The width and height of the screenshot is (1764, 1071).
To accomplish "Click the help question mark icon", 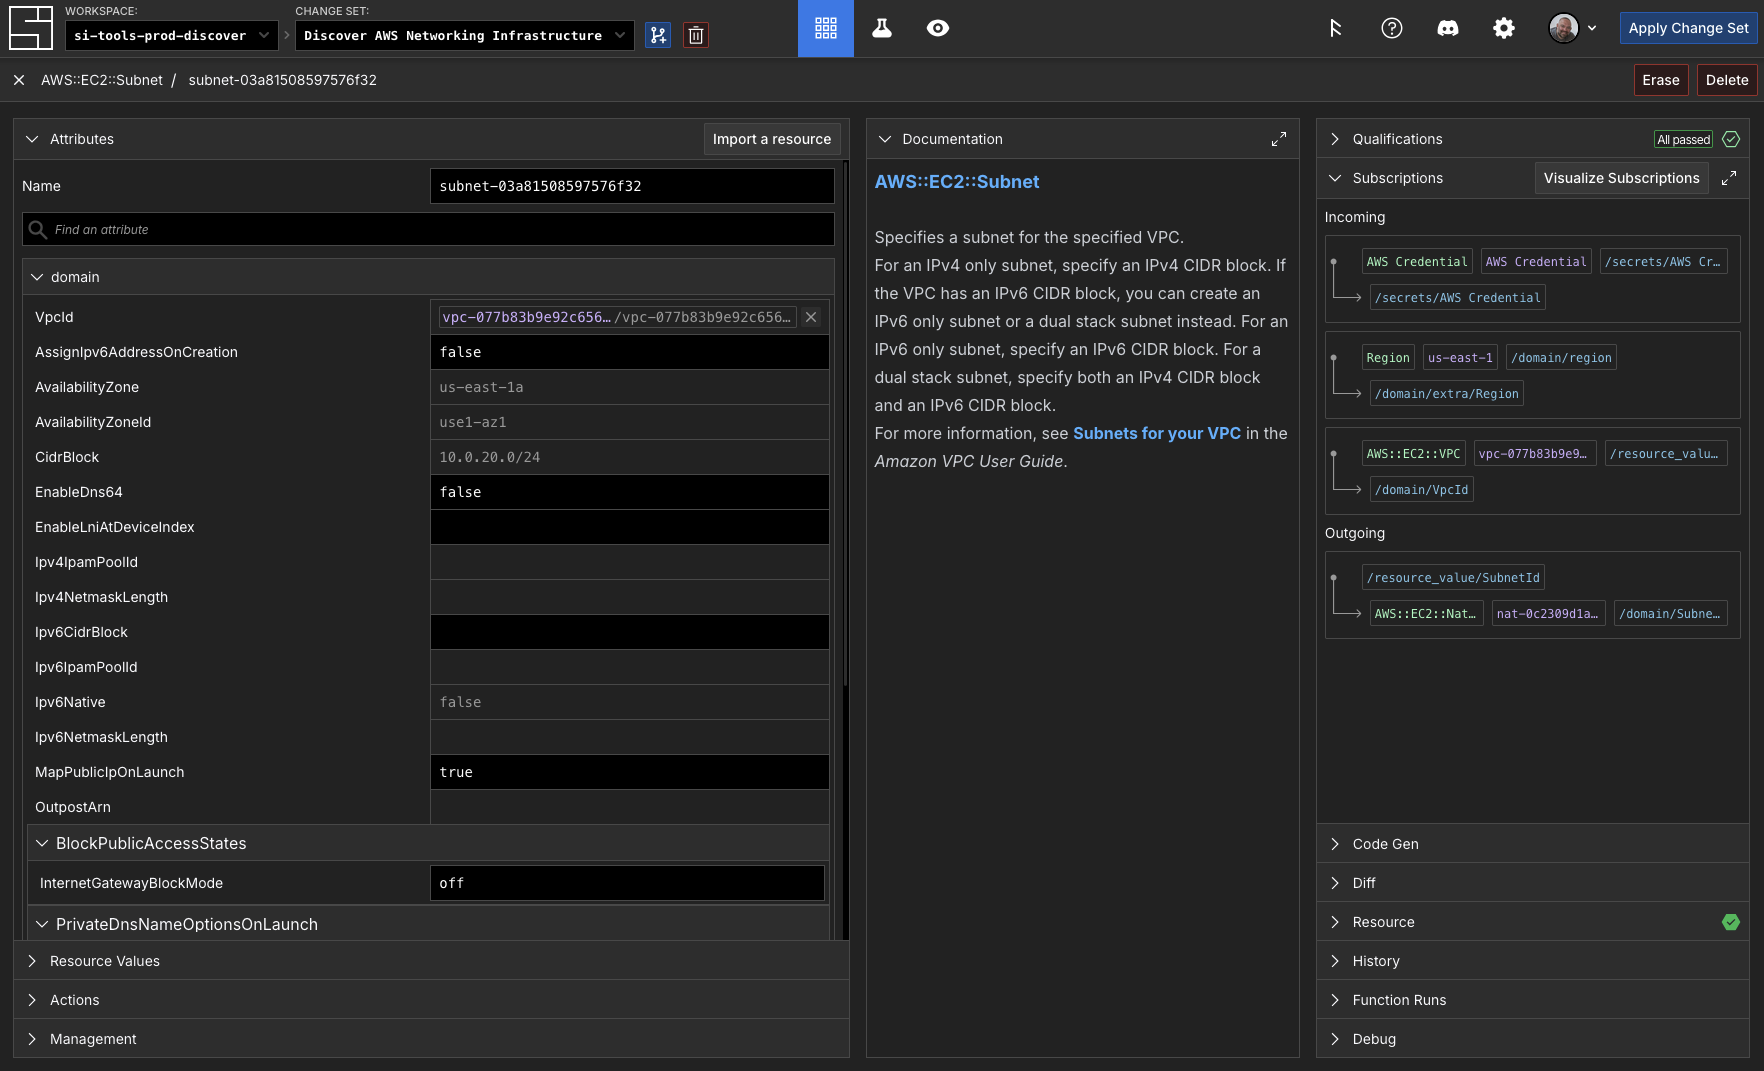I will [x=1392, y=28].
